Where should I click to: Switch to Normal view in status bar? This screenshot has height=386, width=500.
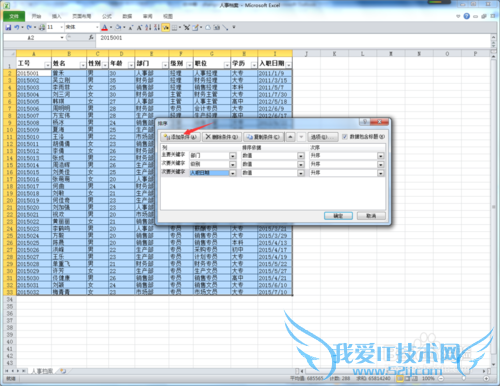(399, 379)
